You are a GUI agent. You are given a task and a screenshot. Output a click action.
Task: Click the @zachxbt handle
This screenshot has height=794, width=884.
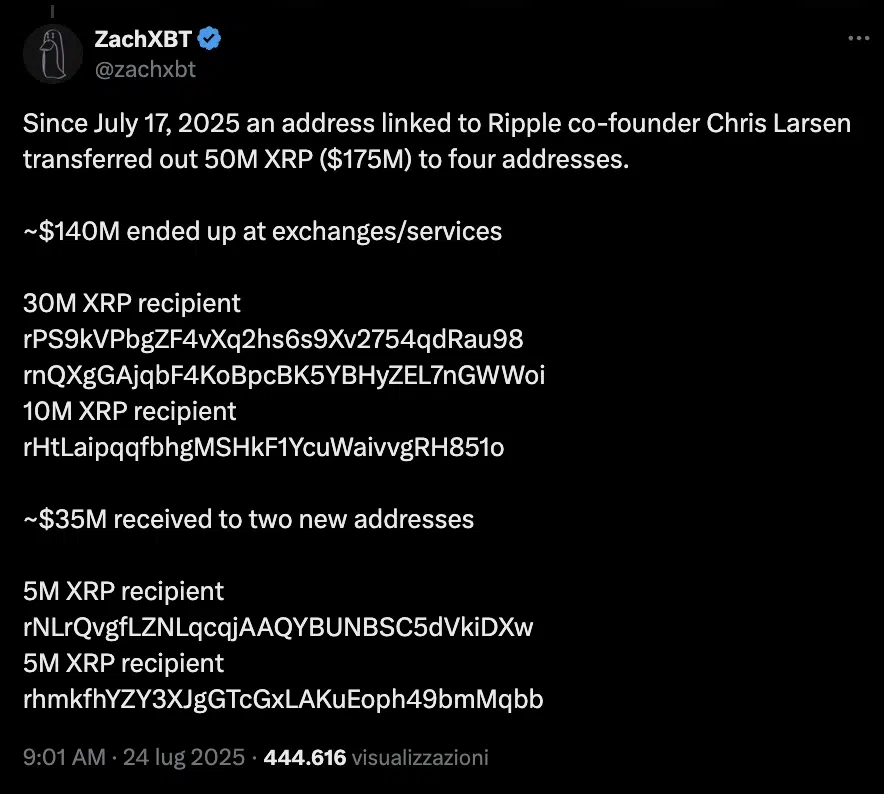[145, 69]
